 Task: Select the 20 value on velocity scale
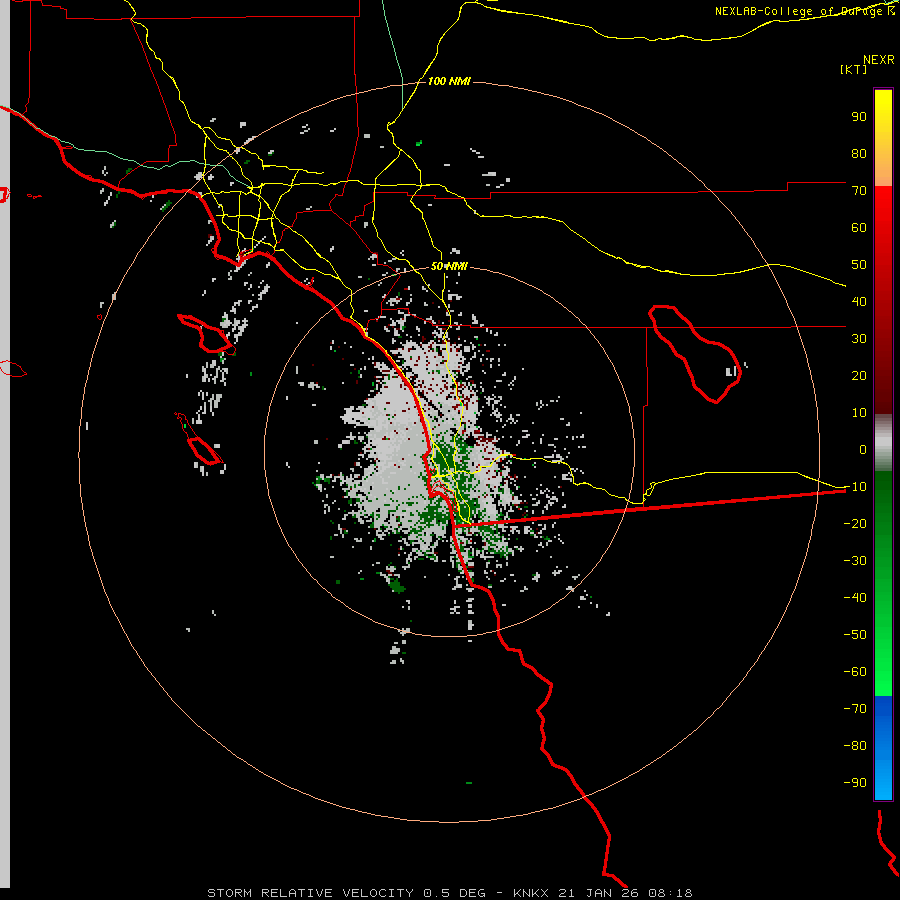point(859,375)
